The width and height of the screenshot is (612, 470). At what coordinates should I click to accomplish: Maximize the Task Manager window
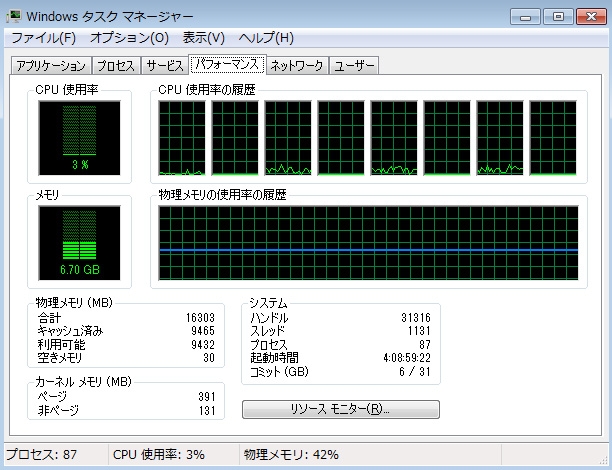[x=559, y=17]
